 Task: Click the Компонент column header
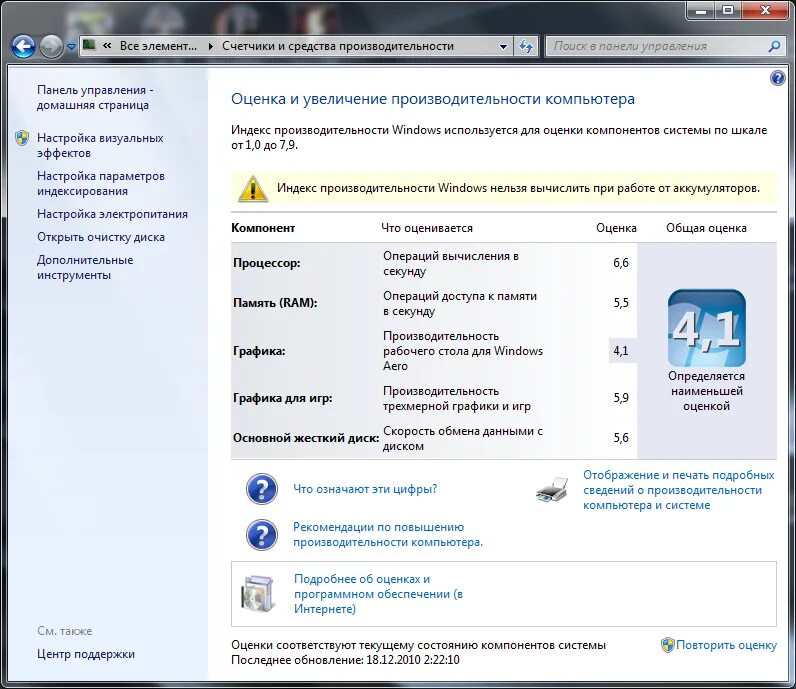[263, 228]
